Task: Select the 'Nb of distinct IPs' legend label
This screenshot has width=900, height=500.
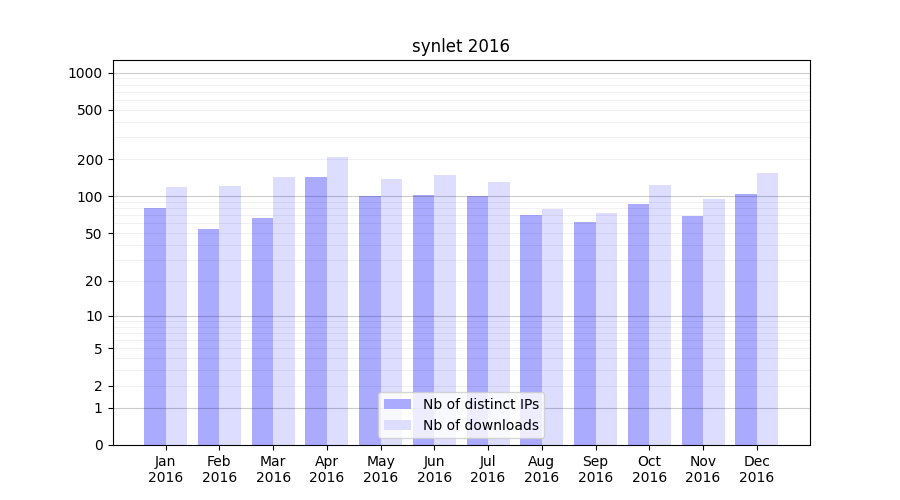Action: pyautogui.click(x=480, y=404)
